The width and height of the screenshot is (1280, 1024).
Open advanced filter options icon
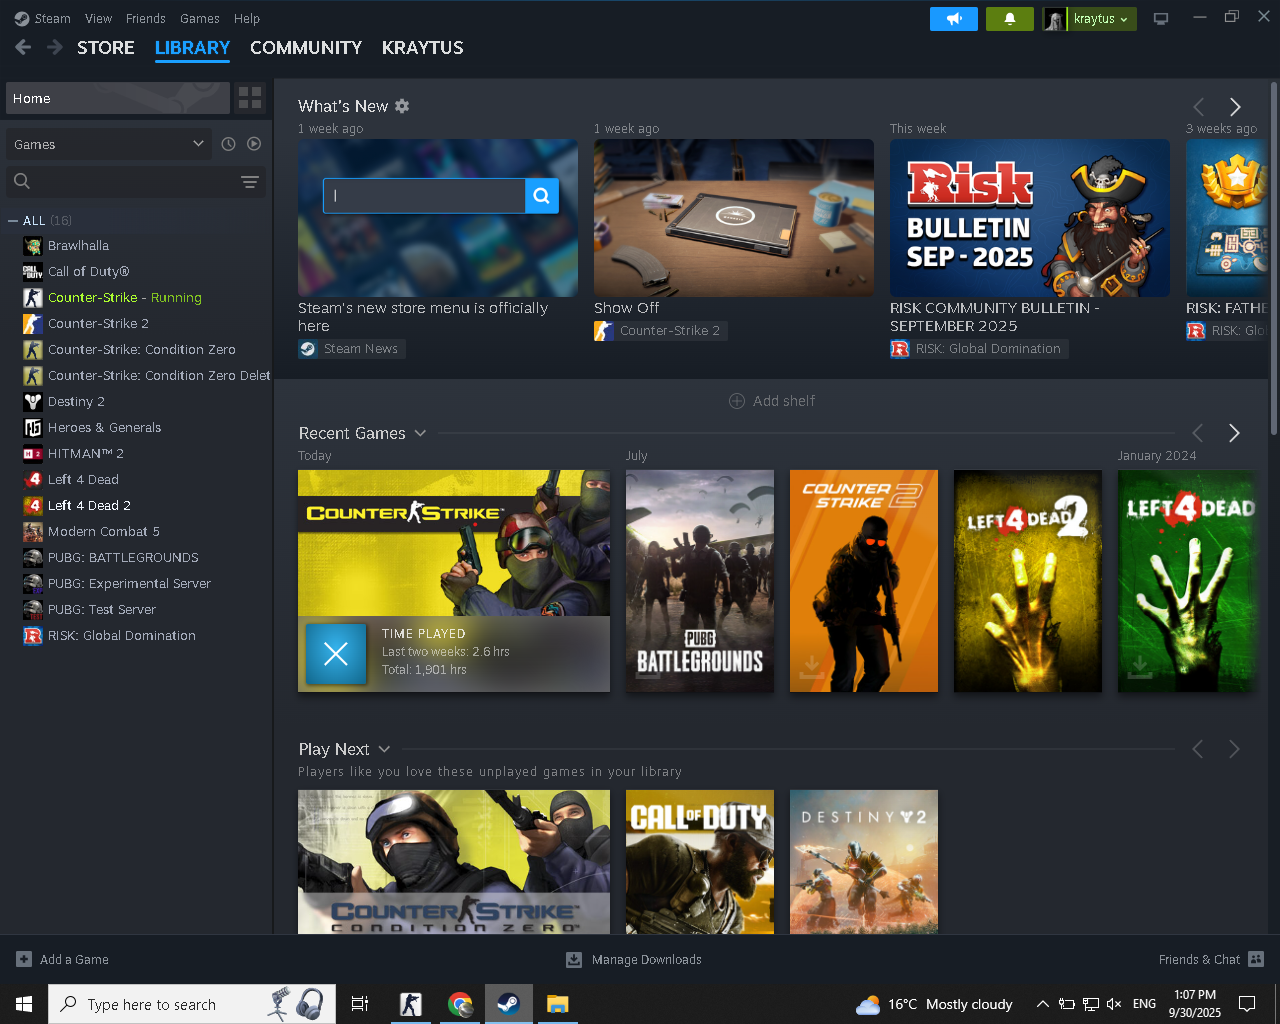pos(250,182)
